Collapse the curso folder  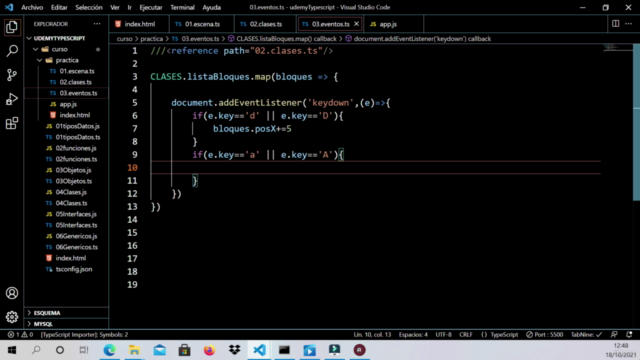(x=36, y=49)
